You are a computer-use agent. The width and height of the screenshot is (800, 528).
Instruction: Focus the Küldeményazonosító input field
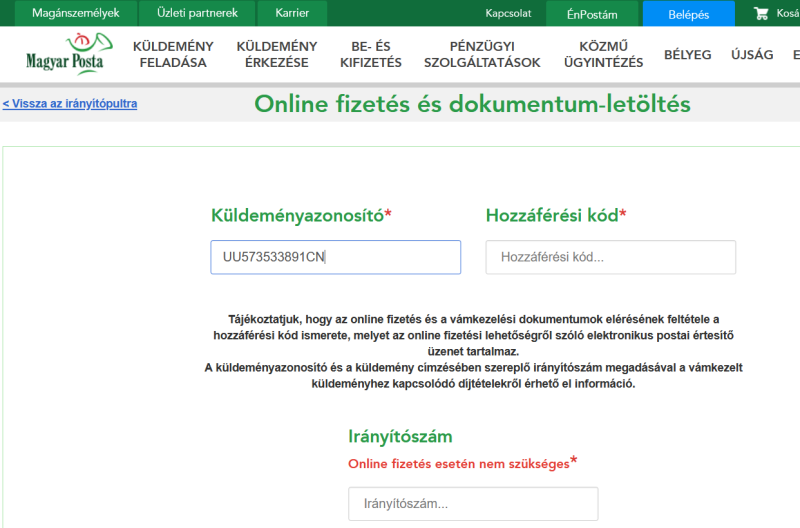pyautogui.click(x=336, y=257)
